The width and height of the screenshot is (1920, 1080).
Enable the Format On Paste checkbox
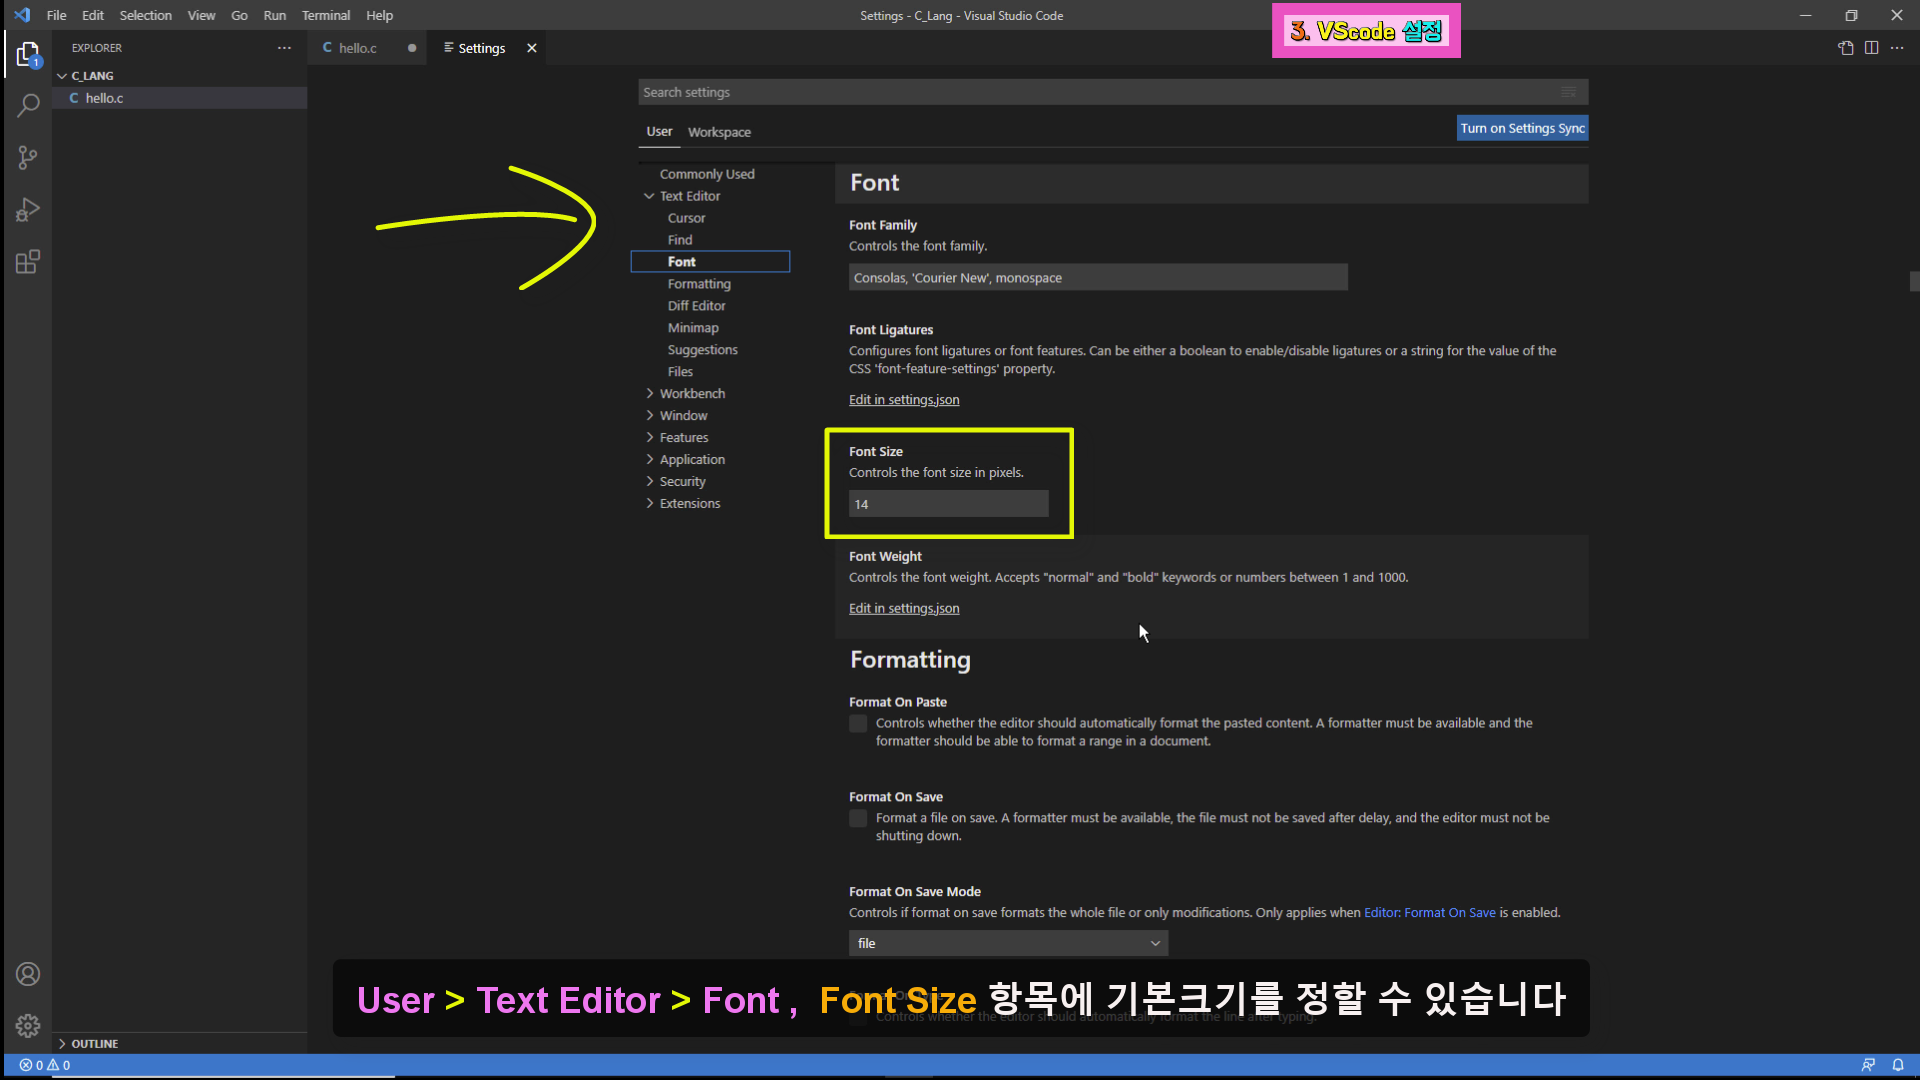[x=858, y=723]
